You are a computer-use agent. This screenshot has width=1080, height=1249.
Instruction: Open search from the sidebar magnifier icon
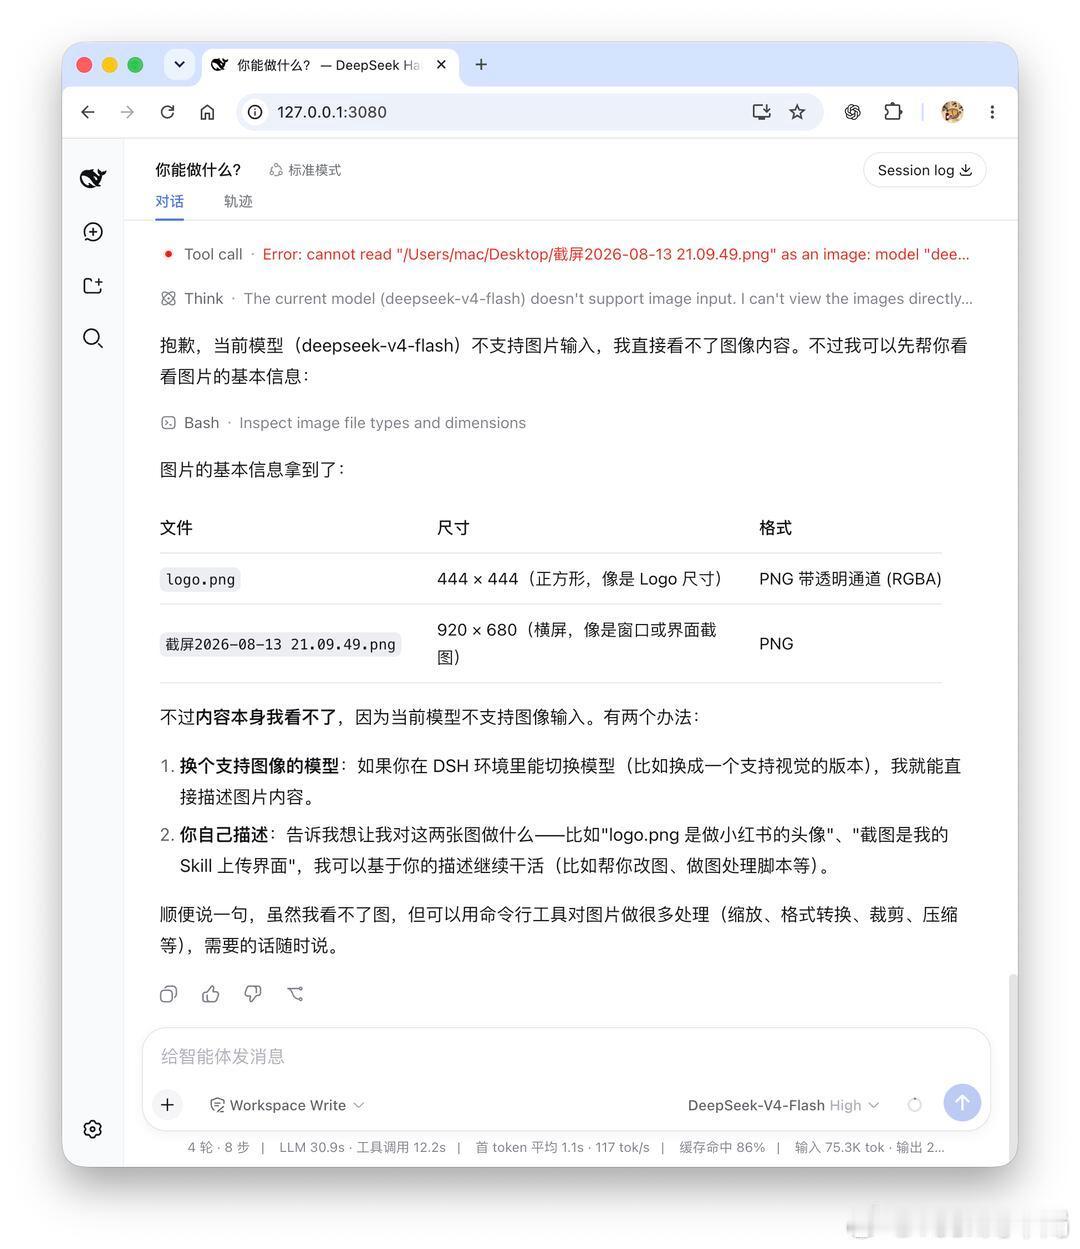(93, 338)
